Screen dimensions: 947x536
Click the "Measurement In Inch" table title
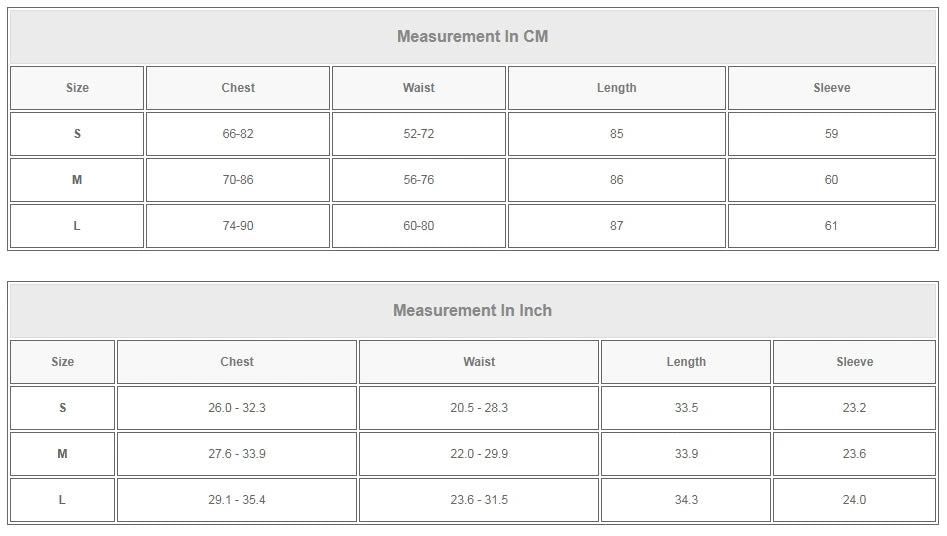[x=472, y=311]
